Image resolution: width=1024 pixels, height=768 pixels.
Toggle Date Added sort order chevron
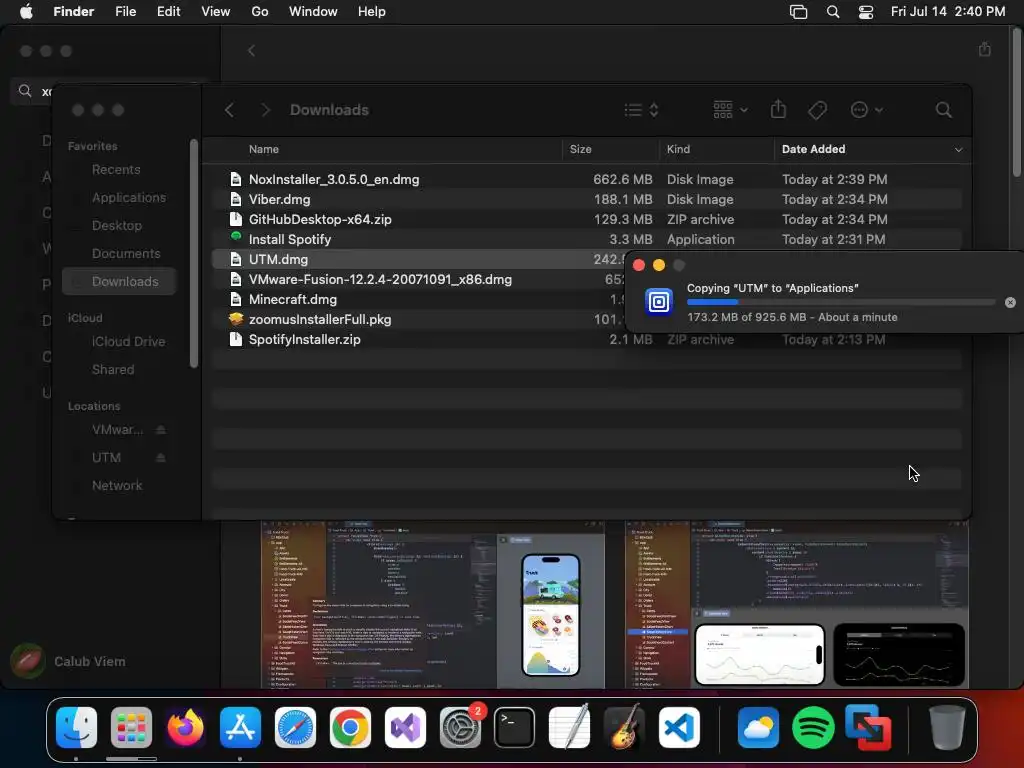click(958, 150)
